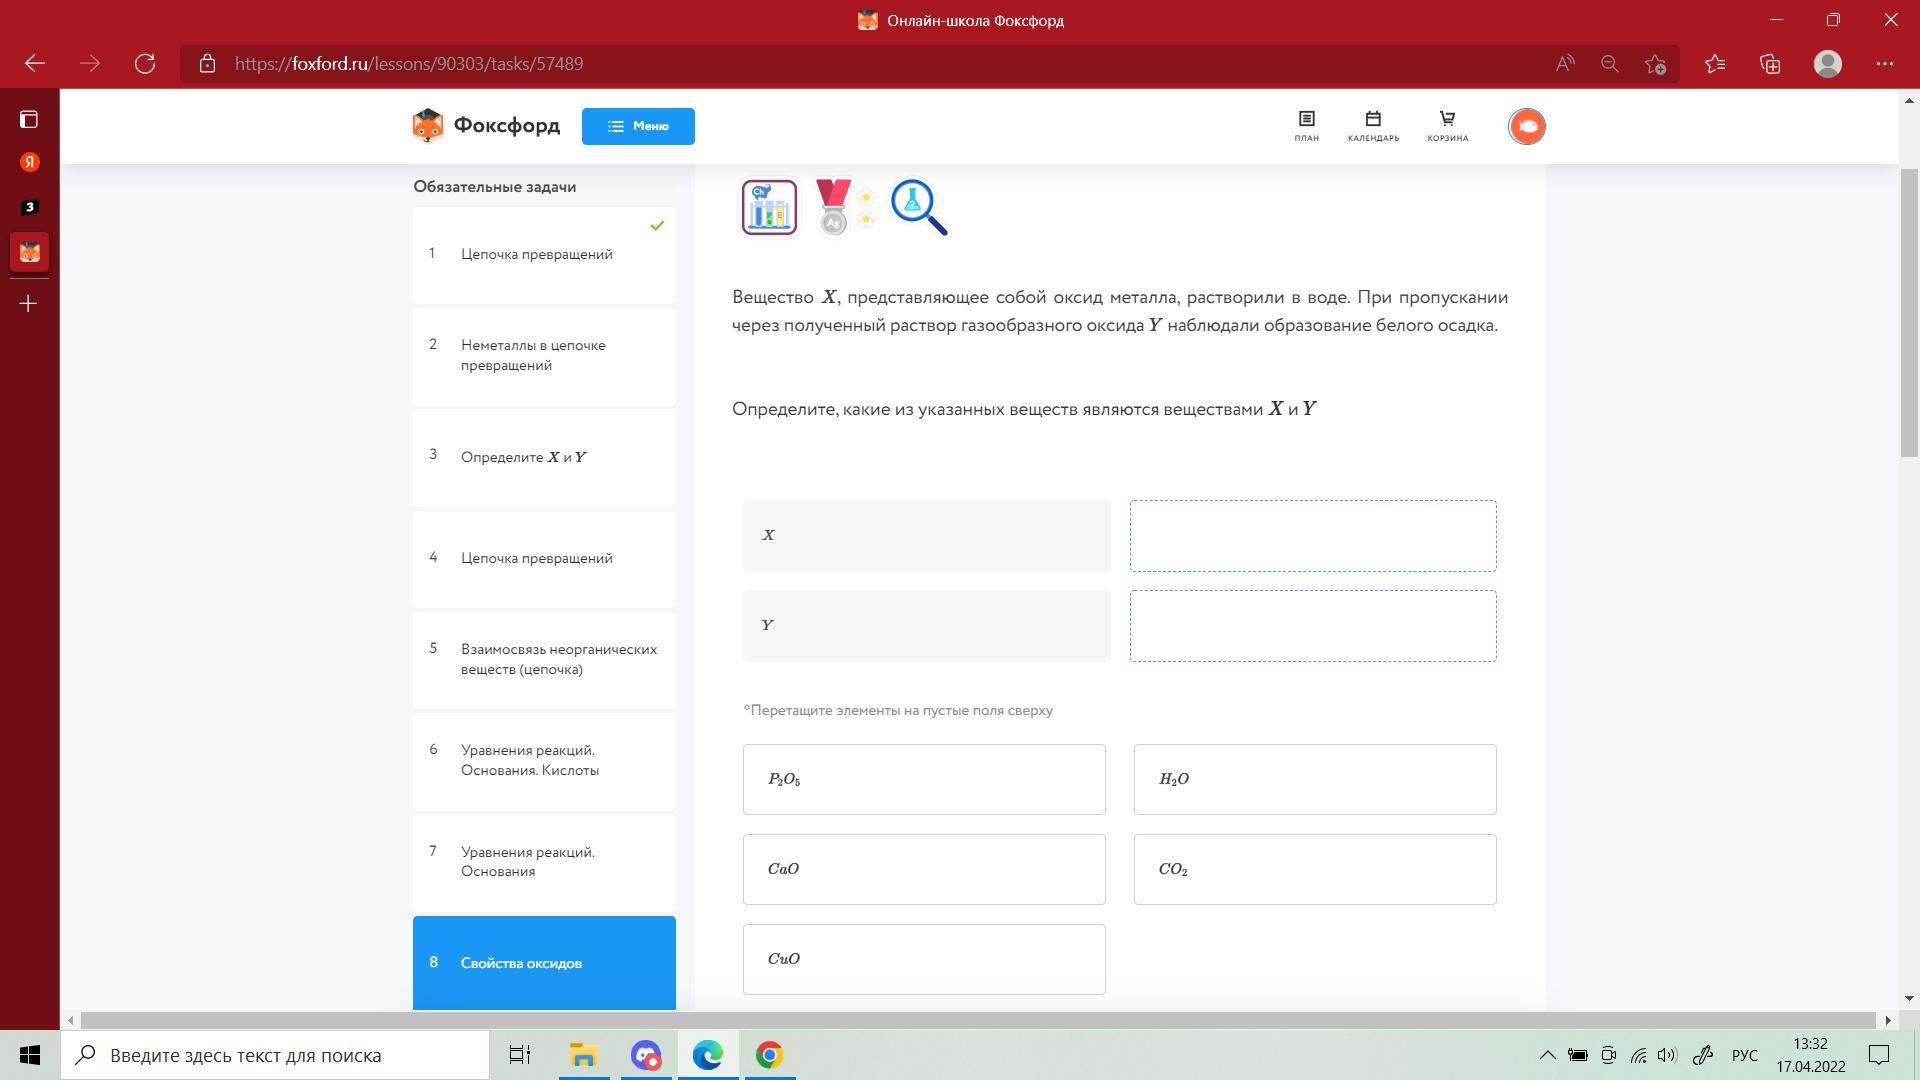1920x1080 pixels.
Task: Click the site lock icon
Action: 207,64
